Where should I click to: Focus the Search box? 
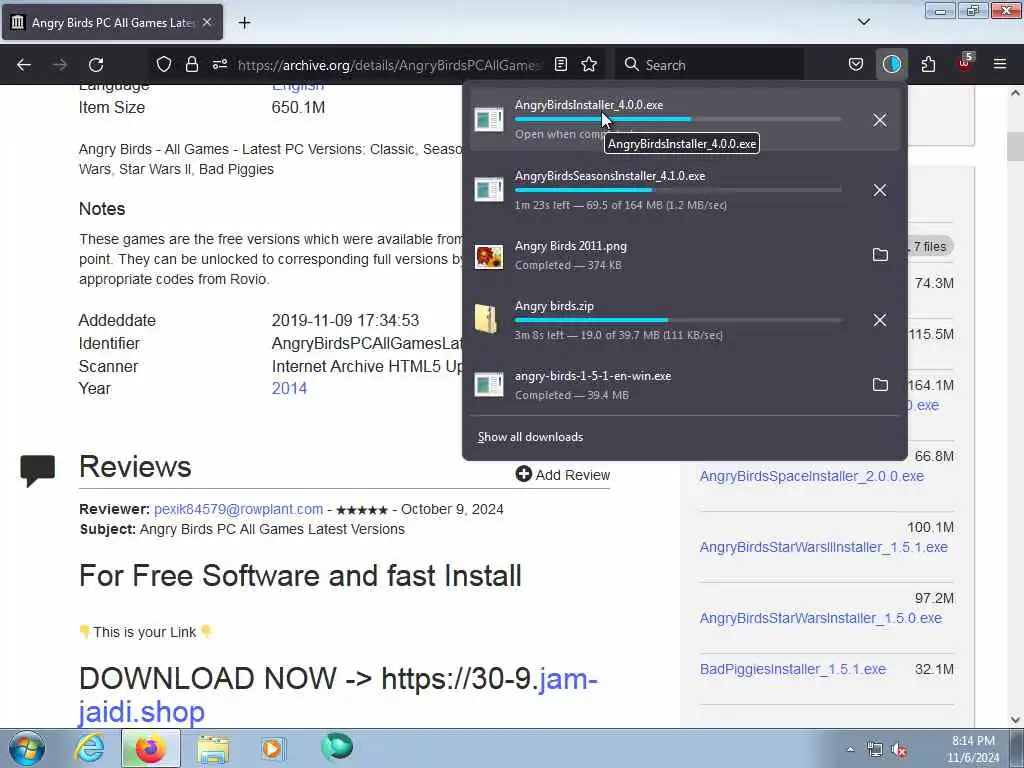(x=709, y=65)
